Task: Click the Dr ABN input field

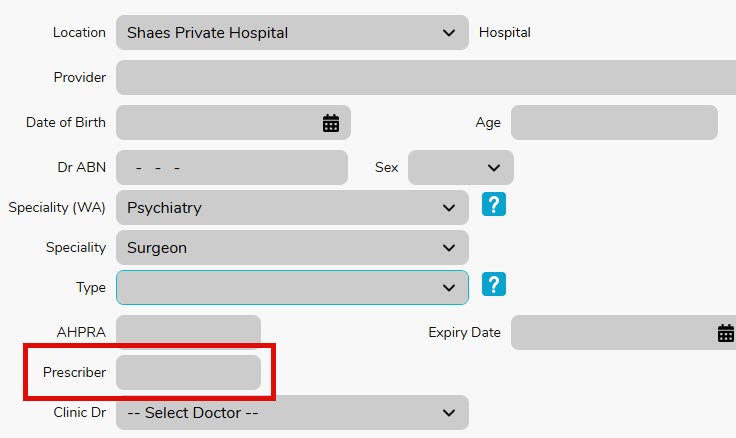Action: tap(232, 167)
